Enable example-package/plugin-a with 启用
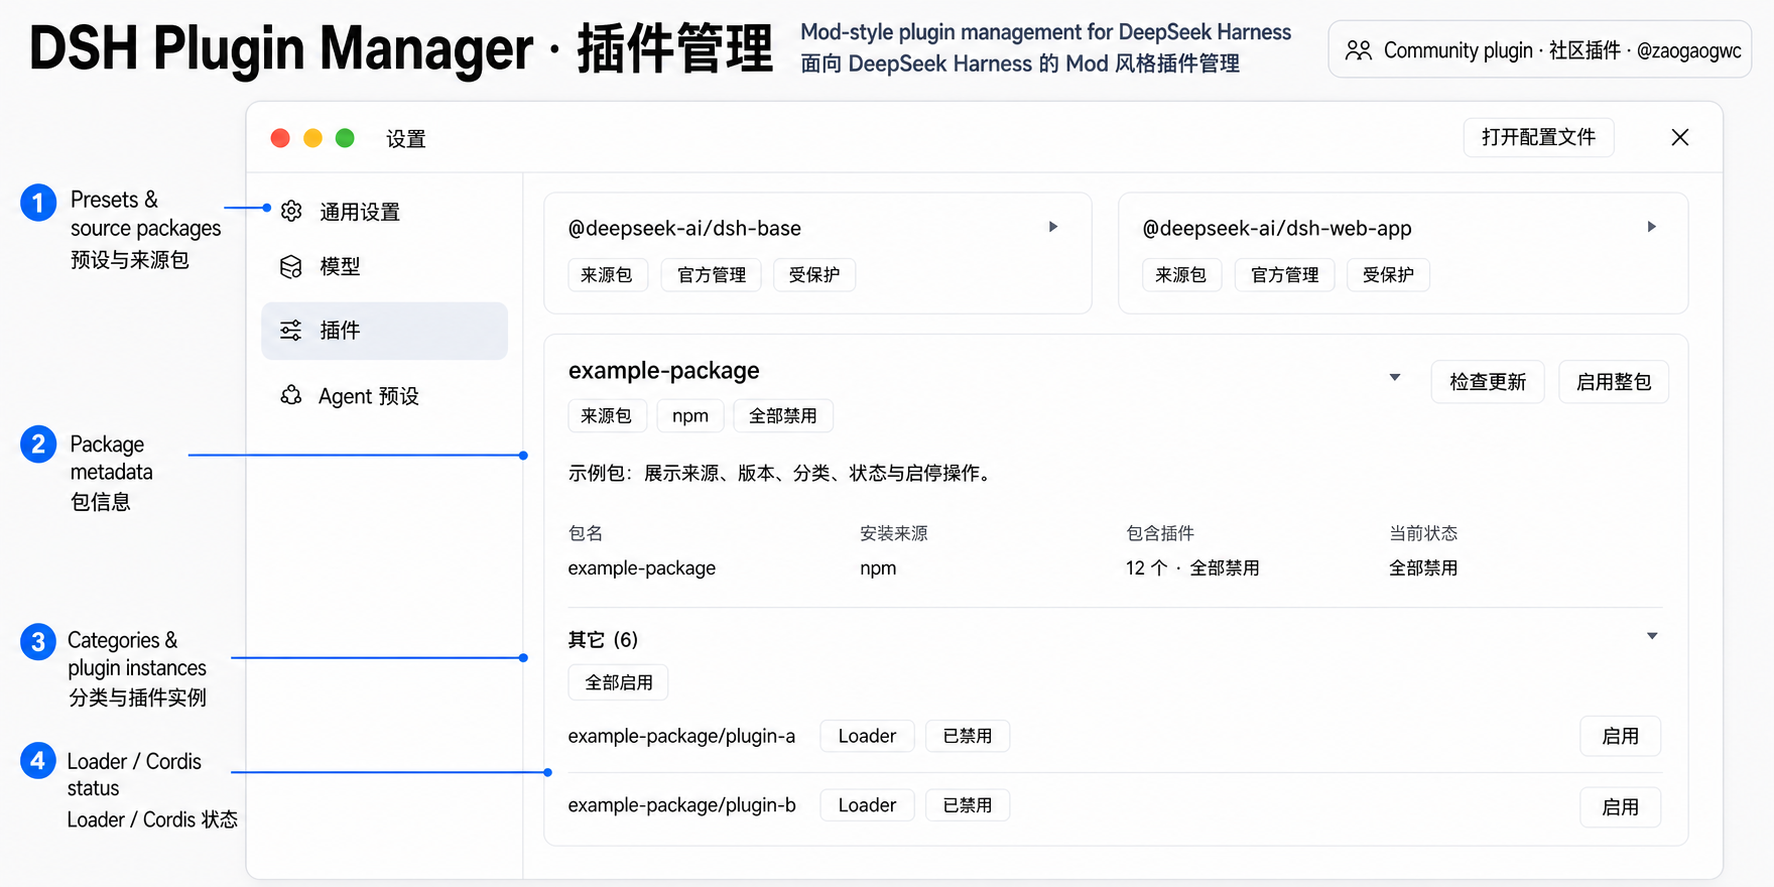 point(1620,736)
